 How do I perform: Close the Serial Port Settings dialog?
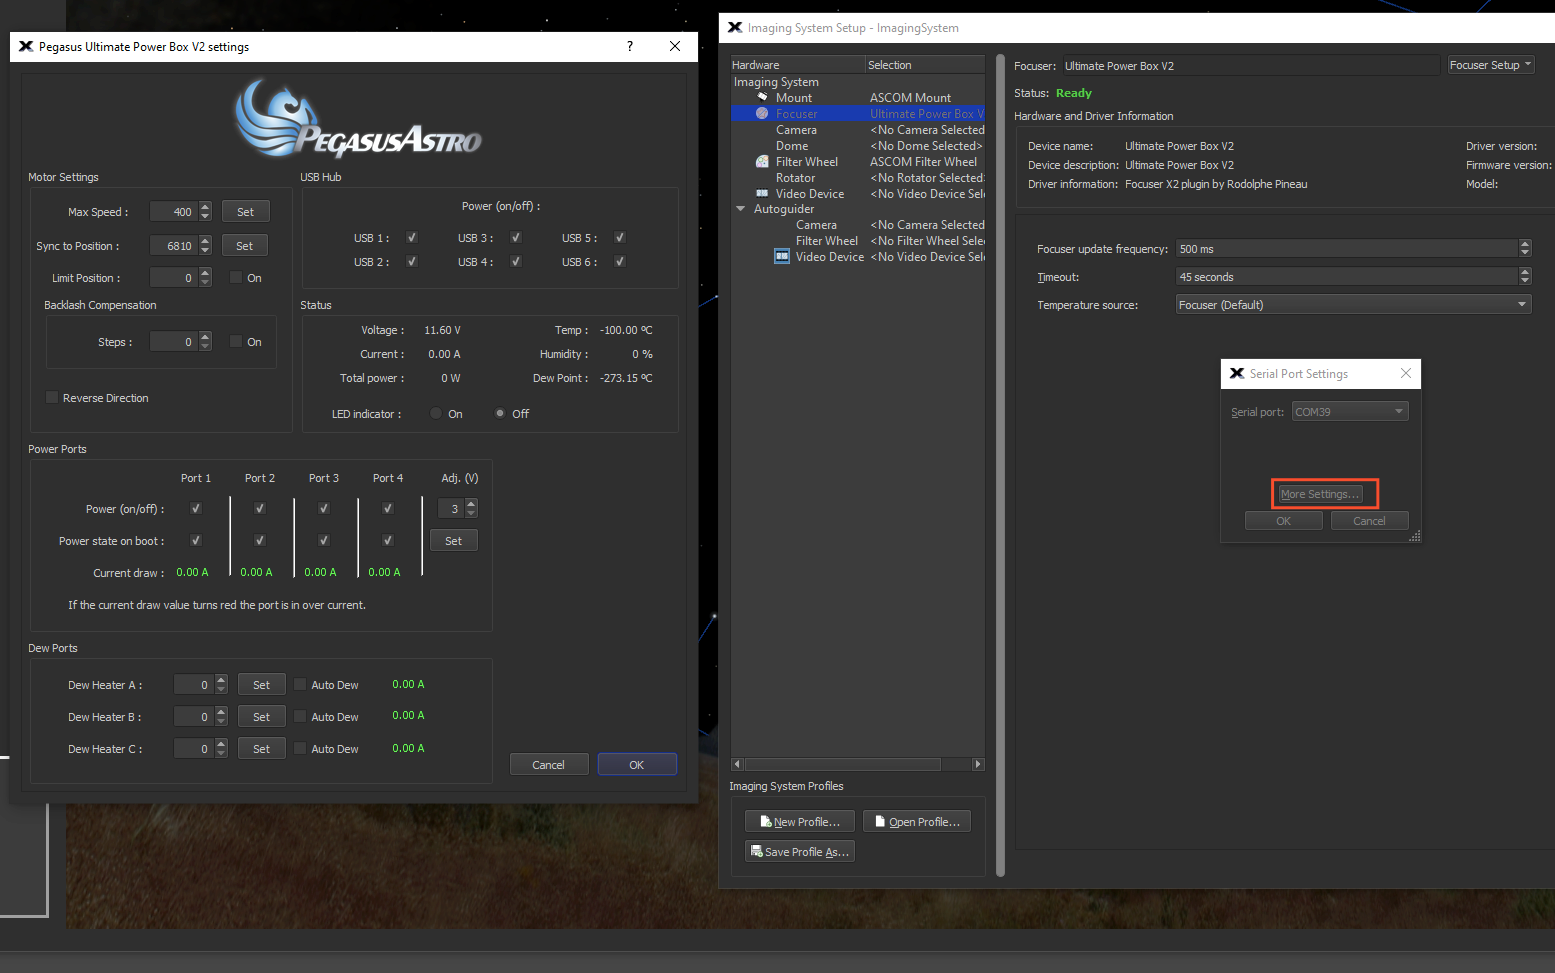tap(1406, 373)
